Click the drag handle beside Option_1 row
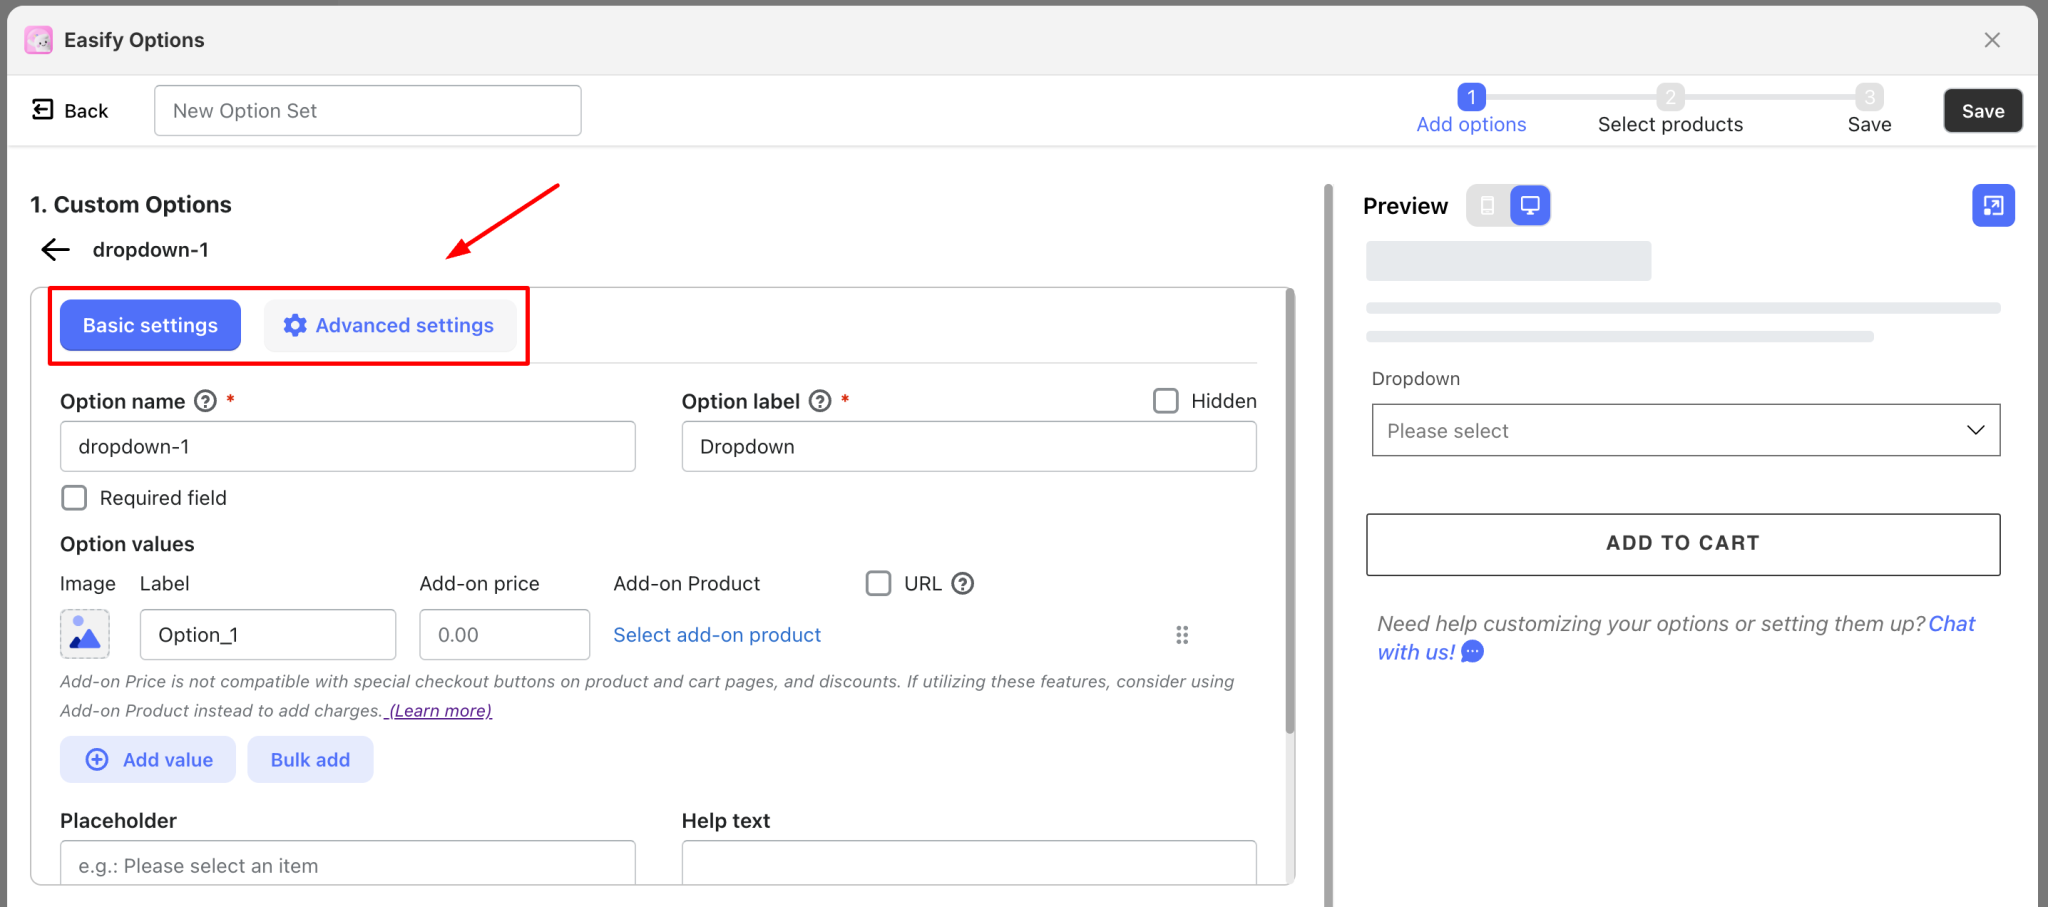Viewport: 2048px width, 907px height. point(1182,634)
